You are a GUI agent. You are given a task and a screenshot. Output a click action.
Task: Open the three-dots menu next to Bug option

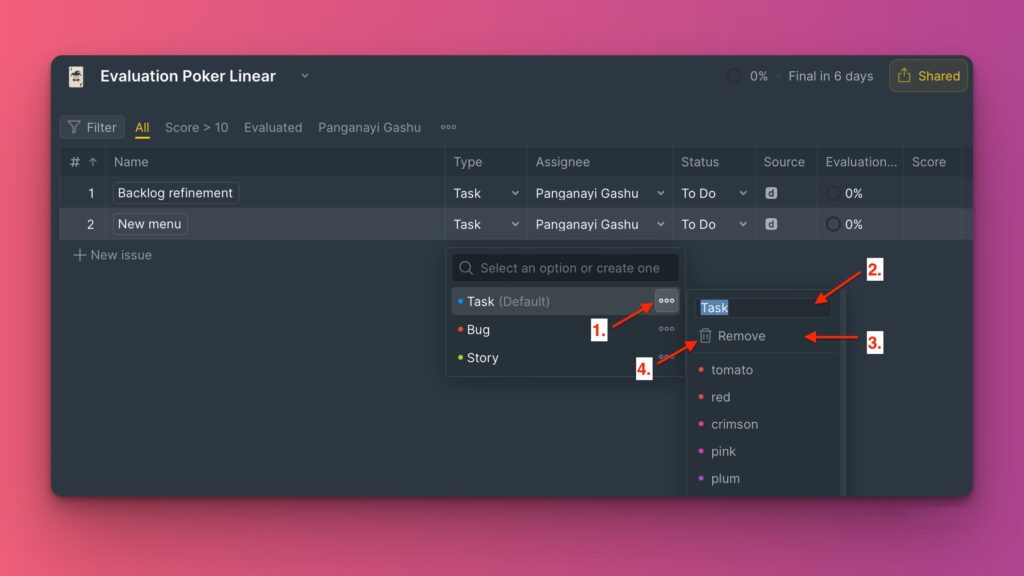pos(666,329)
